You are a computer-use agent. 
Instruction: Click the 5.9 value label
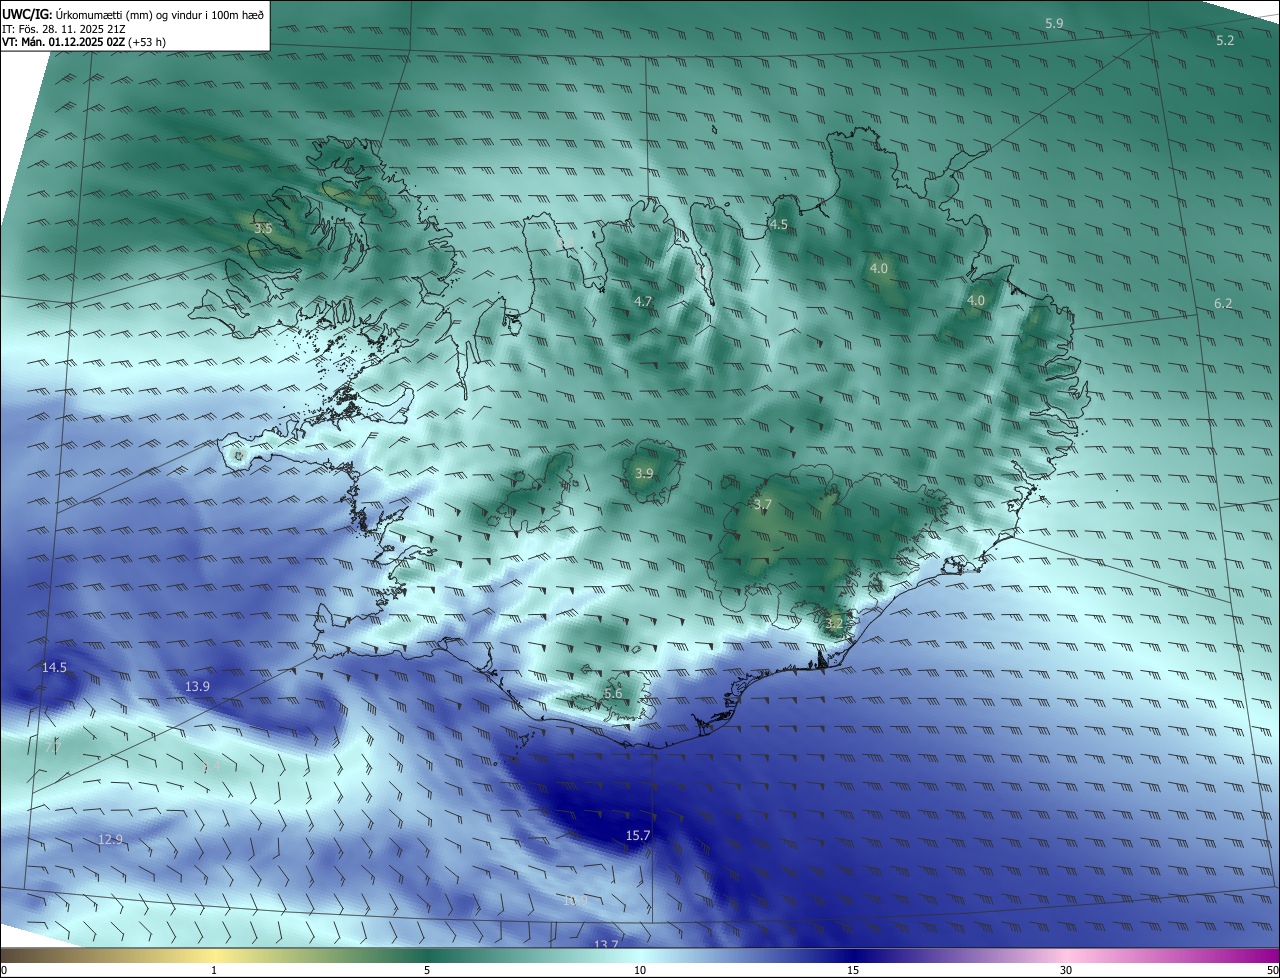[1054, 23]
